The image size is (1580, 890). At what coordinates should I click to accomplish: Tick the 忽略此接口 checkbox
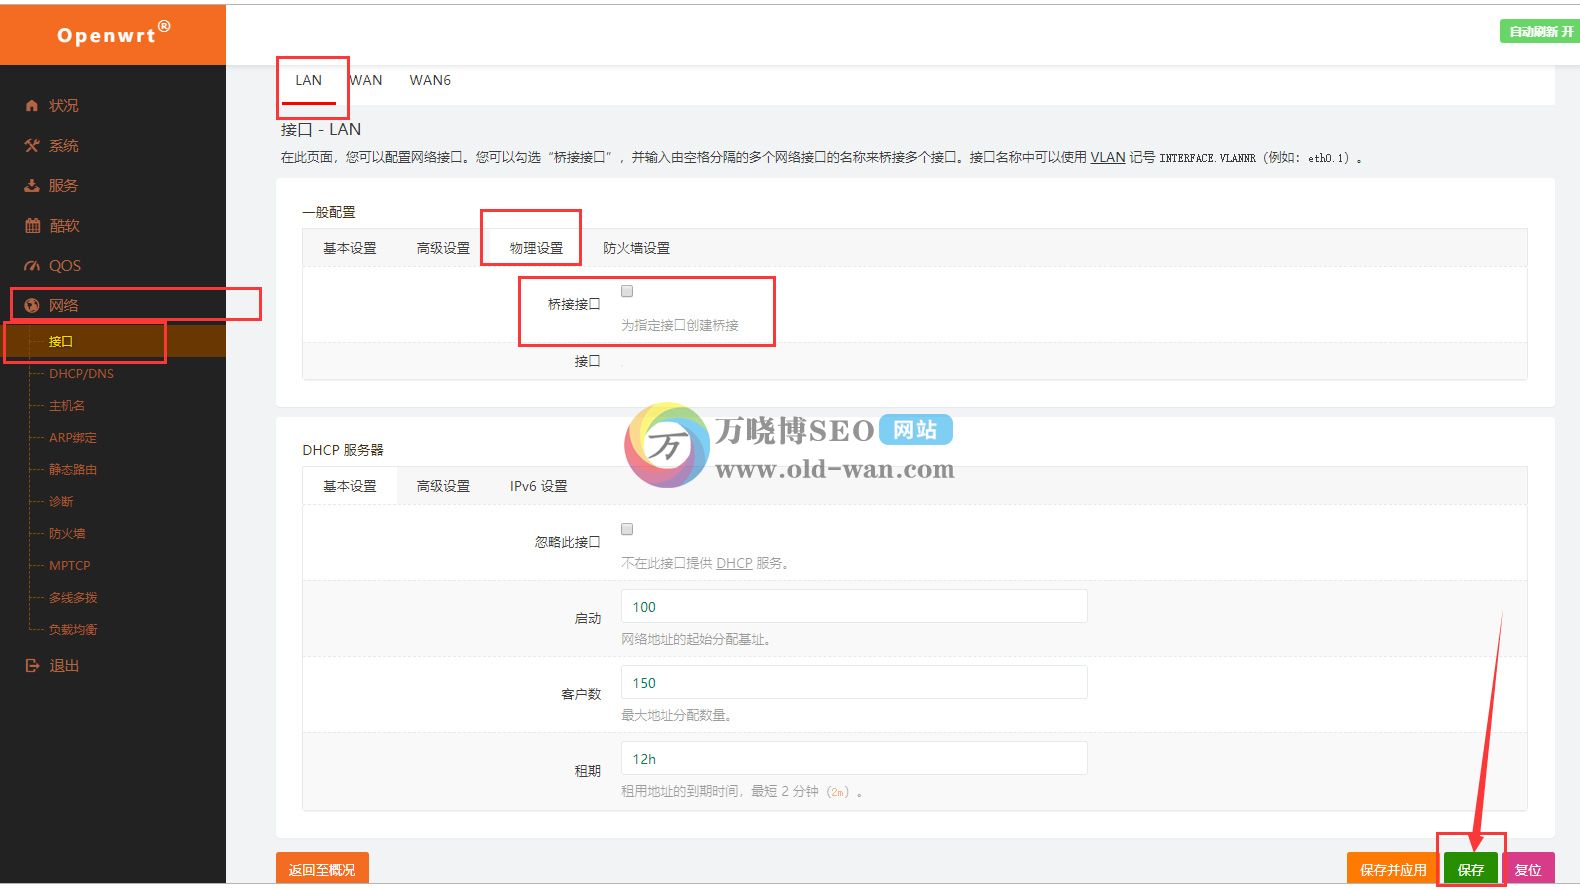click(627, 529)
